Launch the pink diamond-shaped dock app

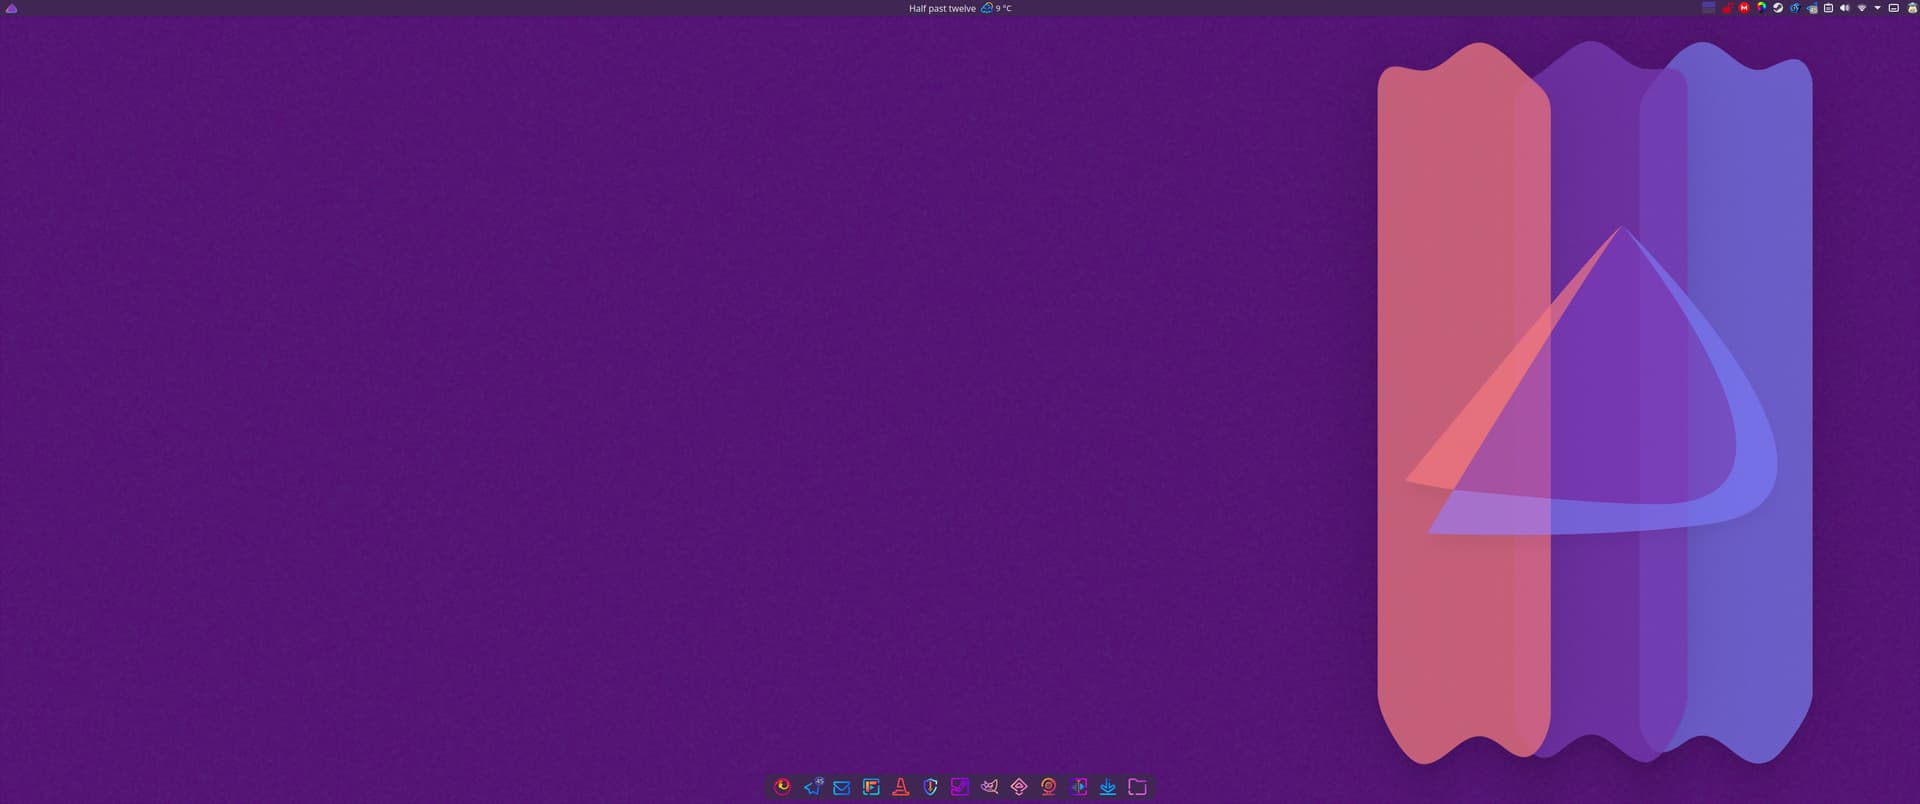pyautogui.click(x=1019, y=787)
